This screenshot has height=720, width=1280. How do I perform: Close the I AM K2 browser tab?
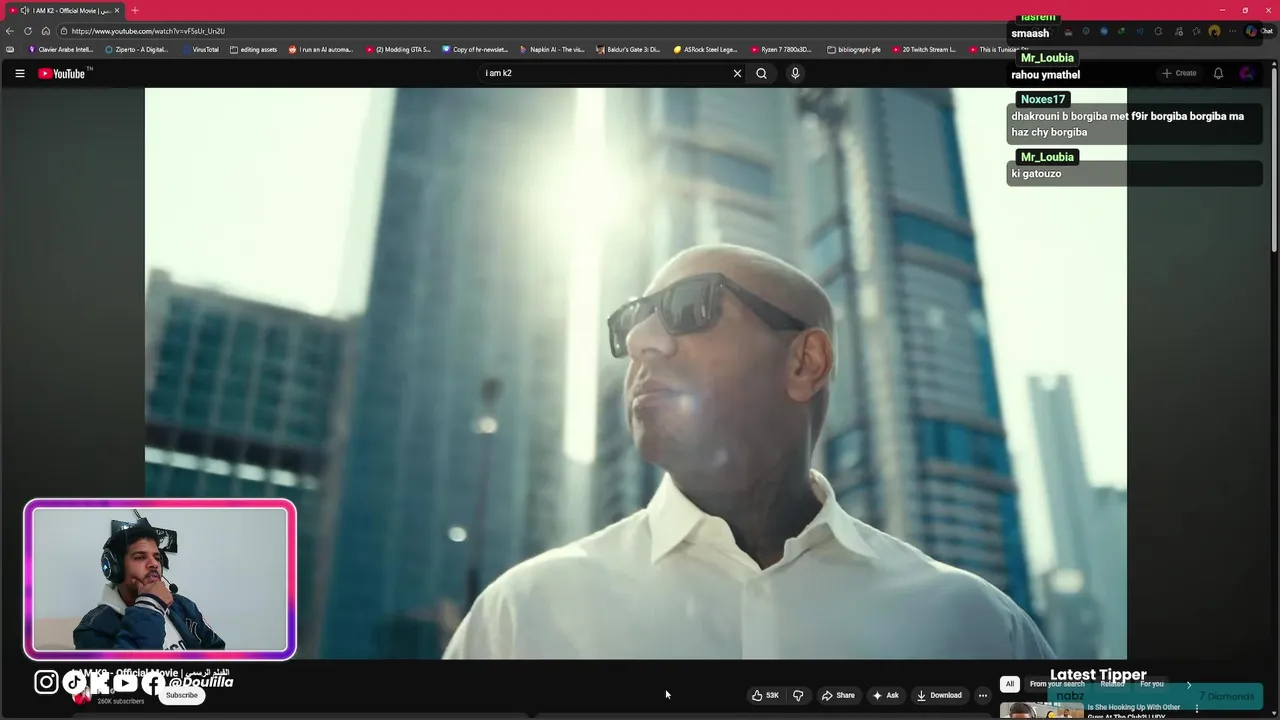tap(117, 10)
